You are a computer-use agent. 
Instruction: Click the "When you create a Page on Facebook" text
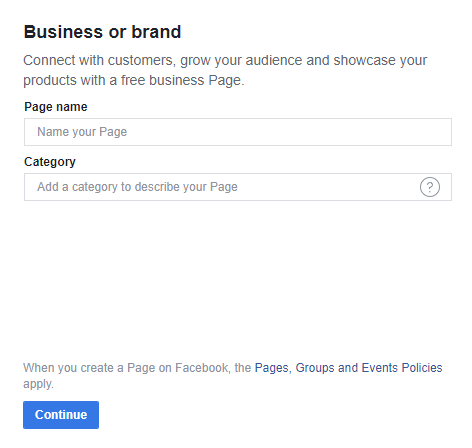click(x=126, y=368)
